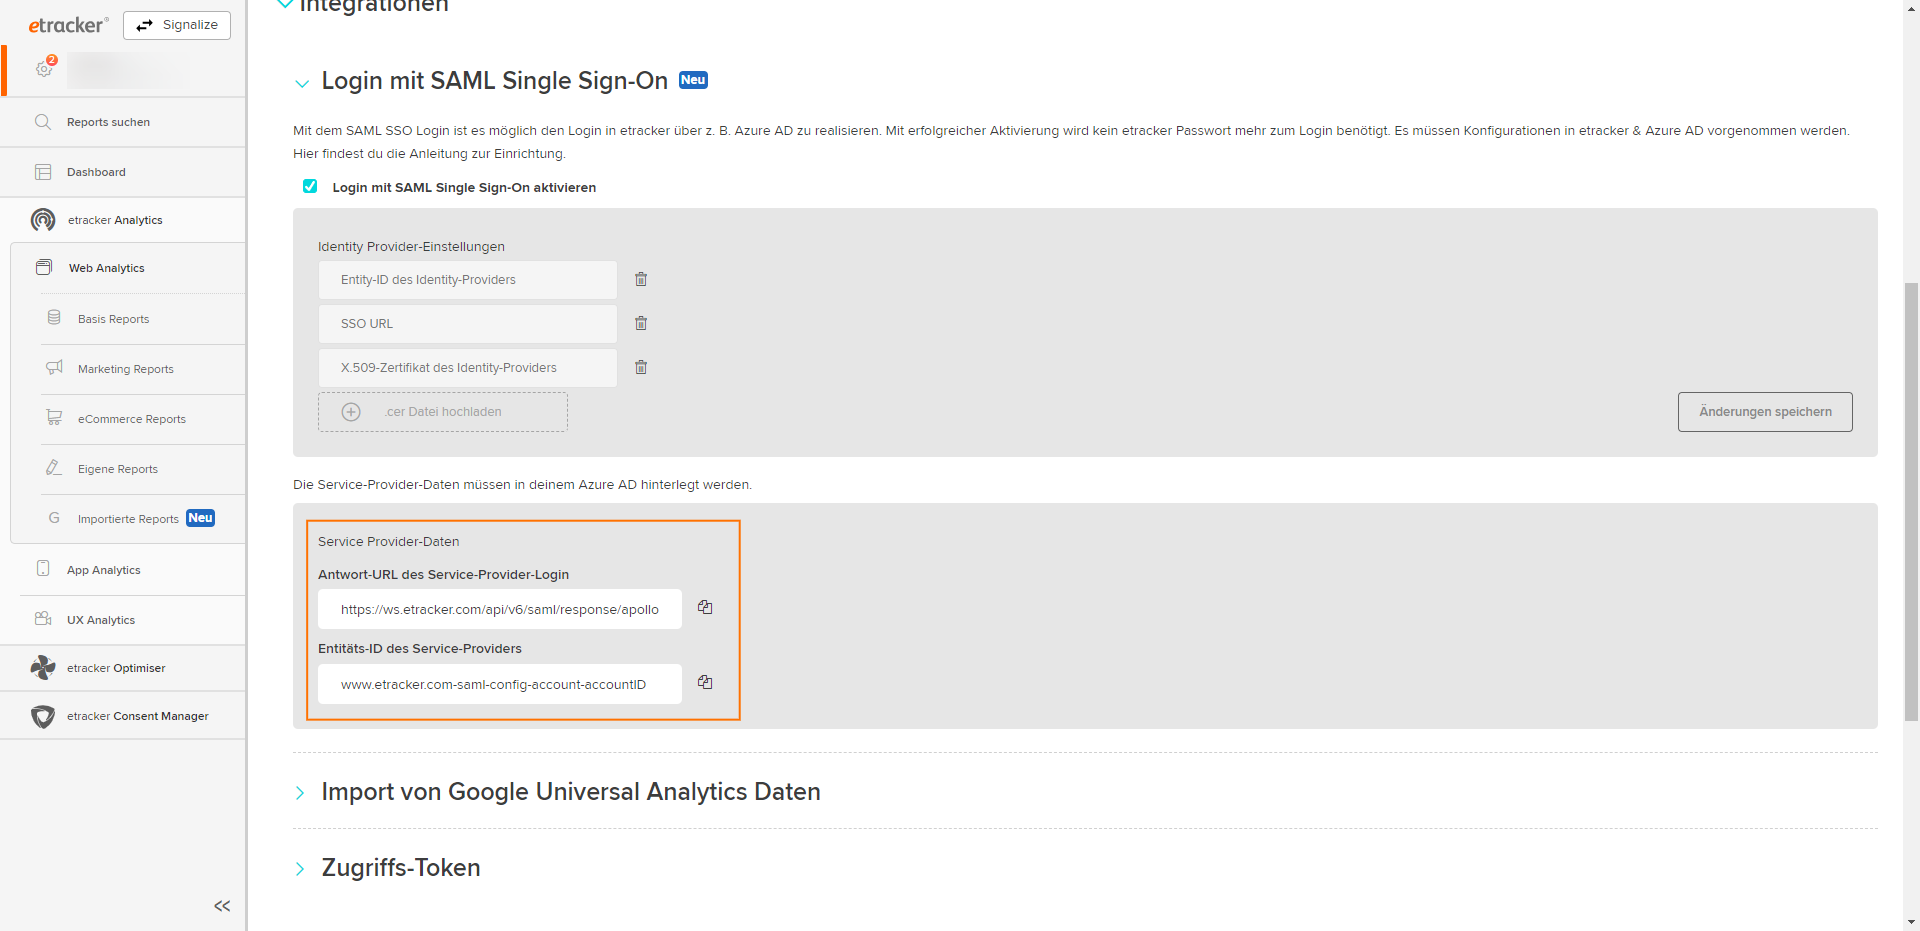
Task: Upload a .cer Datei
Action: pos(442,411)
